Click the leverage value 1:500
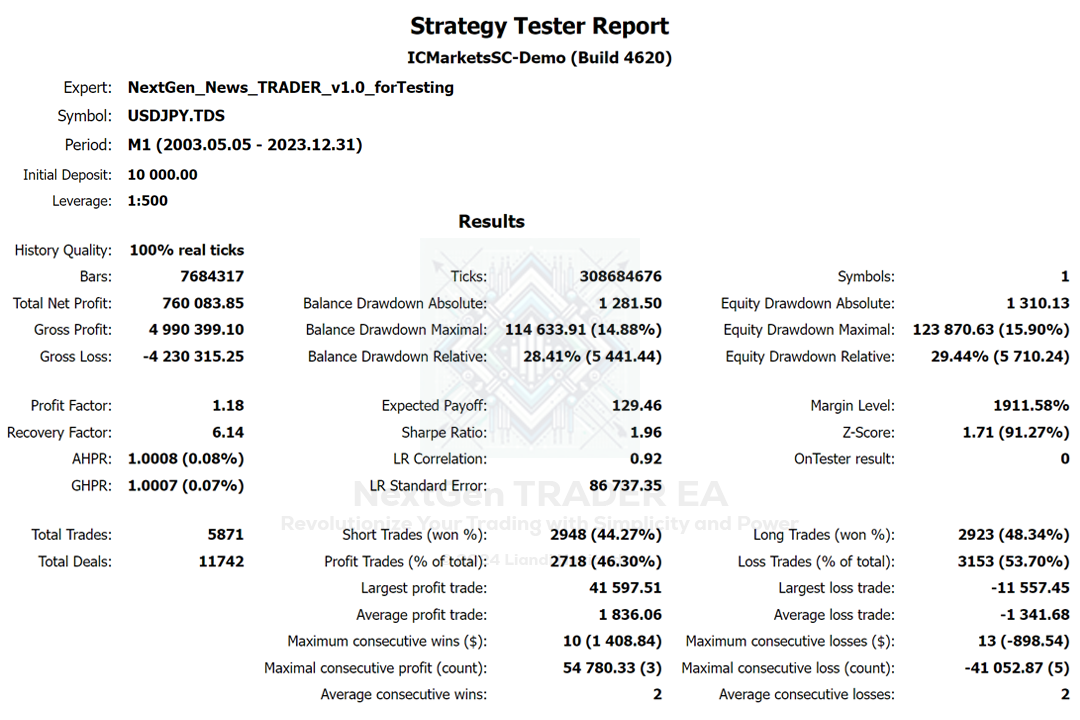 point(148,201)
